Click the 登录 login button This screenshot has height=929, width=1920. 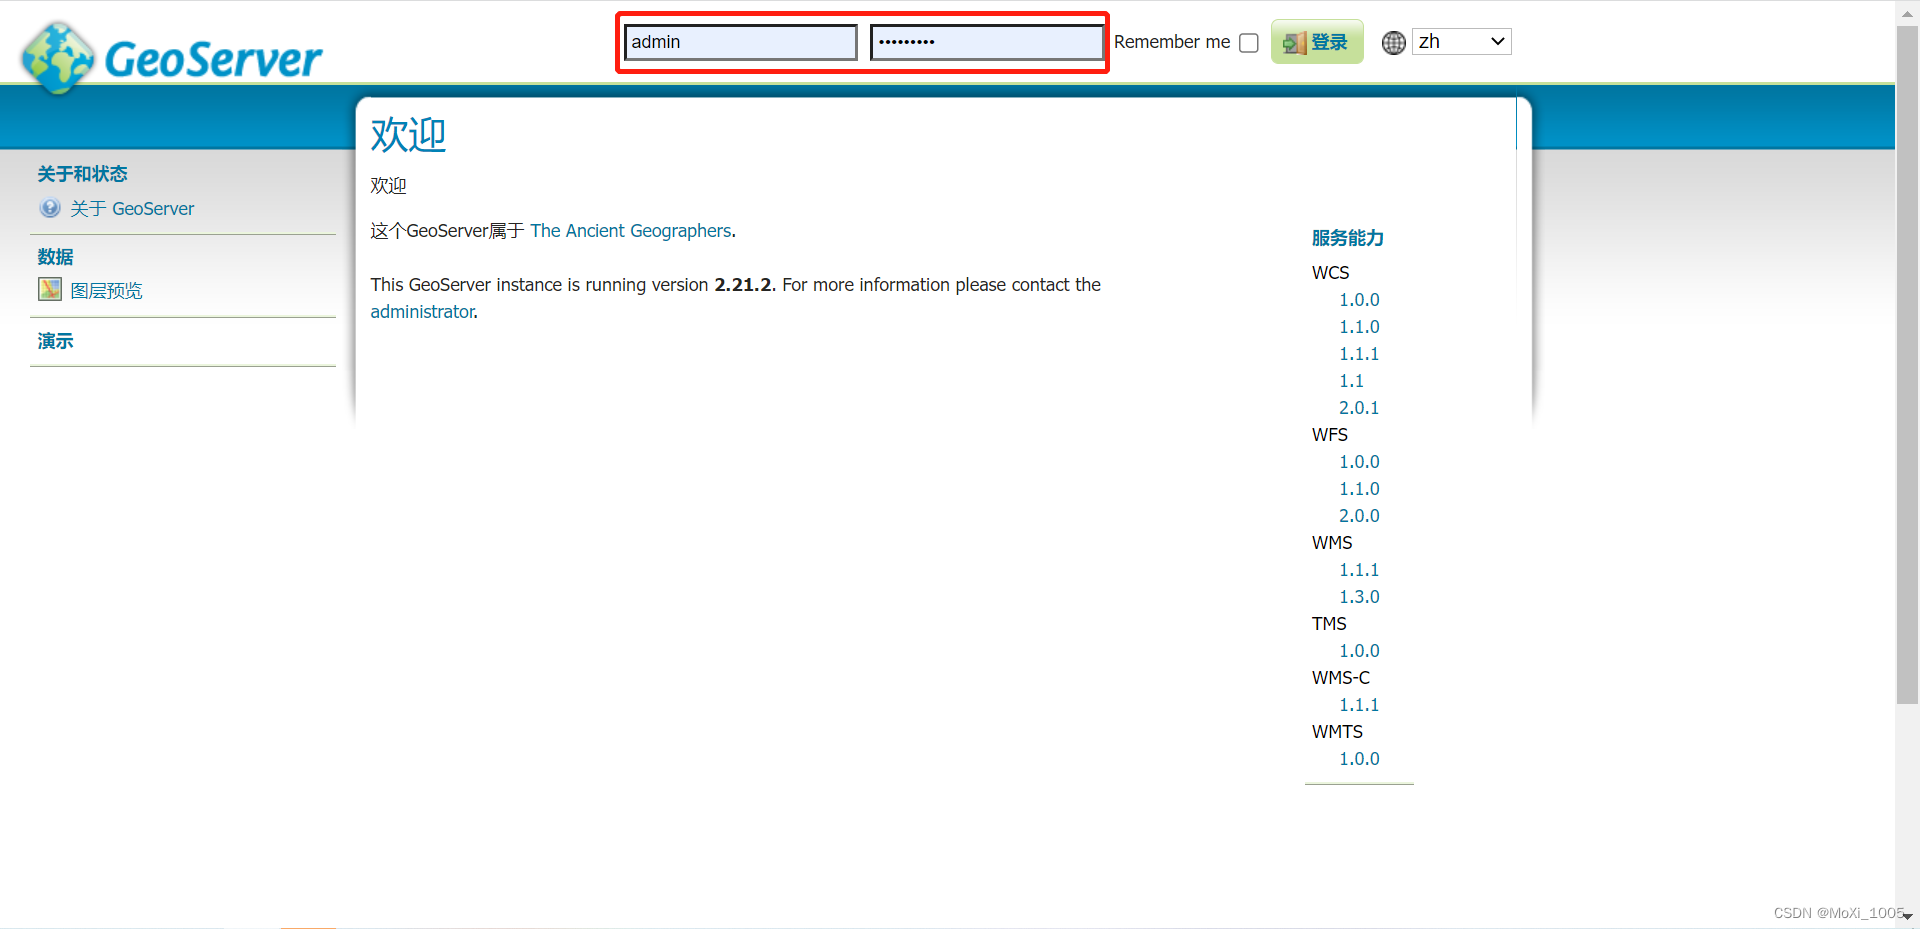(x=1317, y=42)
